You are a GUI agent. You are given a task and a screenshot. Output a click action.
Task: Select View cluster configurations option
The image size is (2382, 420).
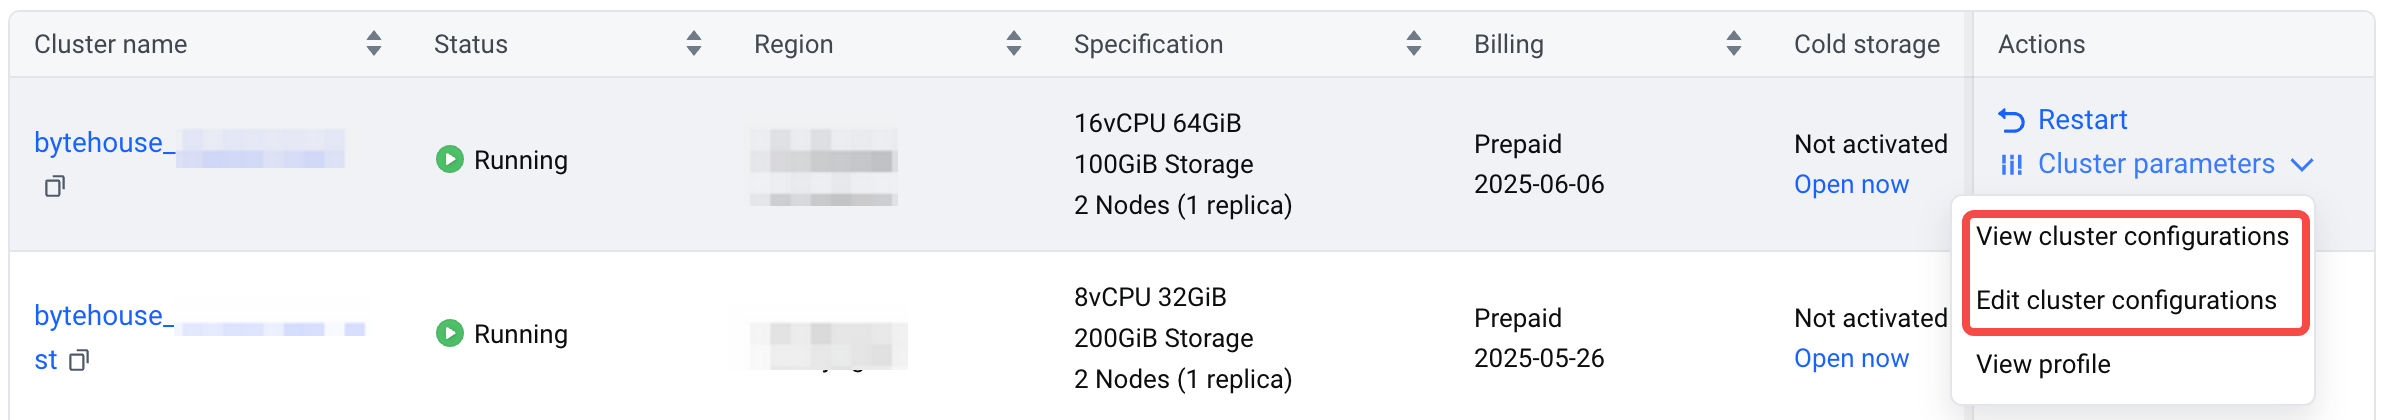pos(2132,237)
